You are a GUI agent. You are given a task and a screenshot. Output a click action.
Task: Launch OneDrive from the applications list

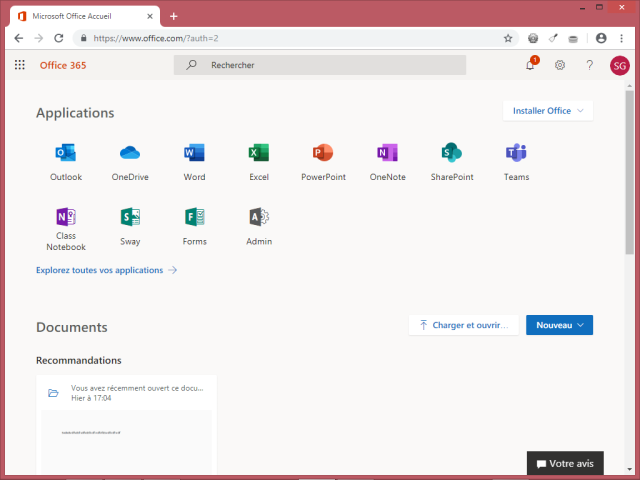coord(130,153)
